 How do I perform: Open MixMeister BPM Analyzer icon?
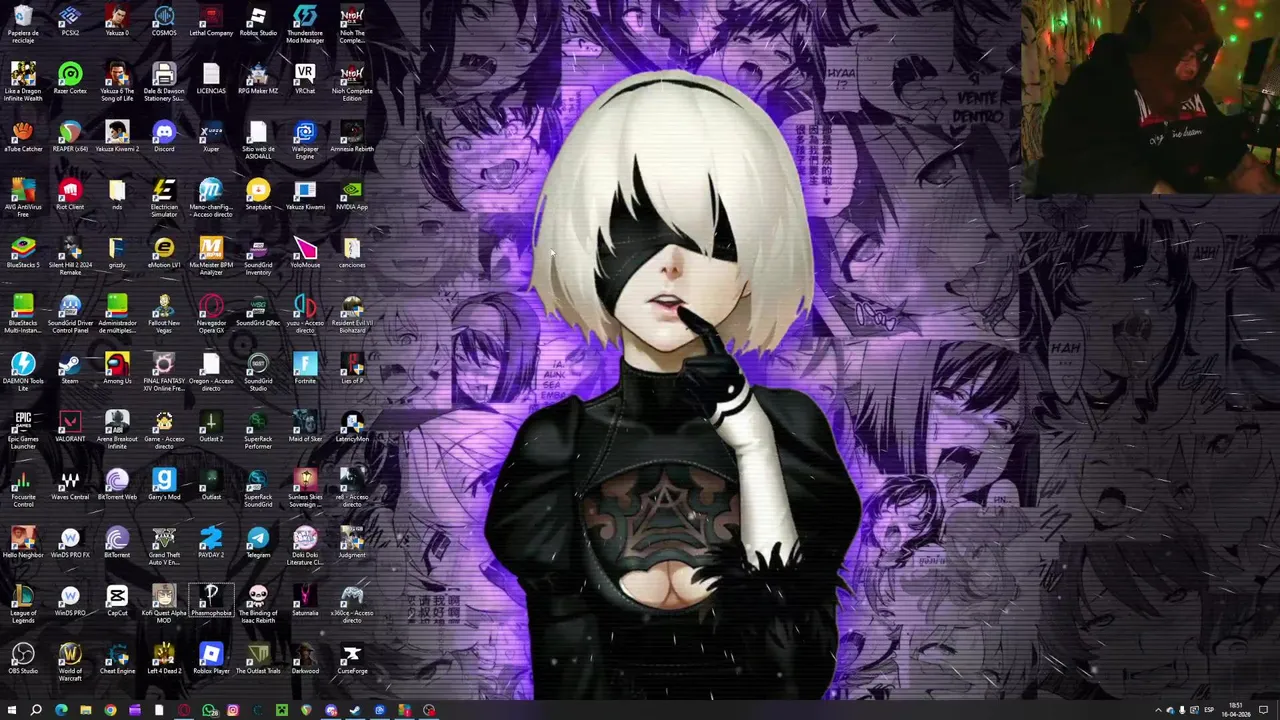click(x=211, y=256)
